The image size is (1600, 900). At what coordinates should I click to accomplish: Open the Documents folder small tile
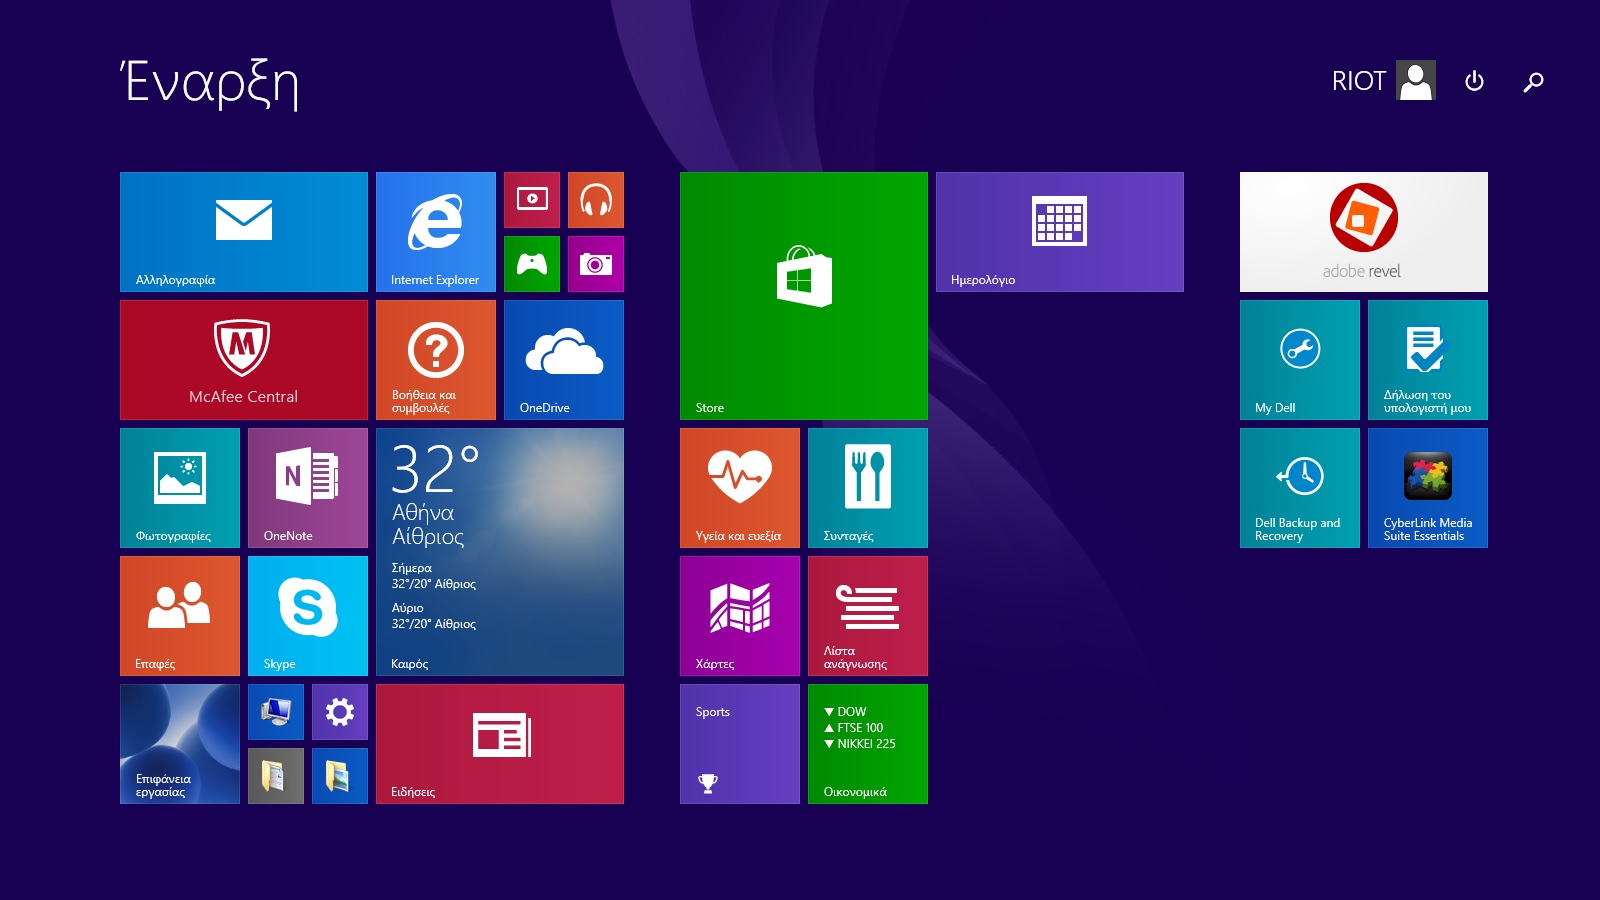point(276,776)
